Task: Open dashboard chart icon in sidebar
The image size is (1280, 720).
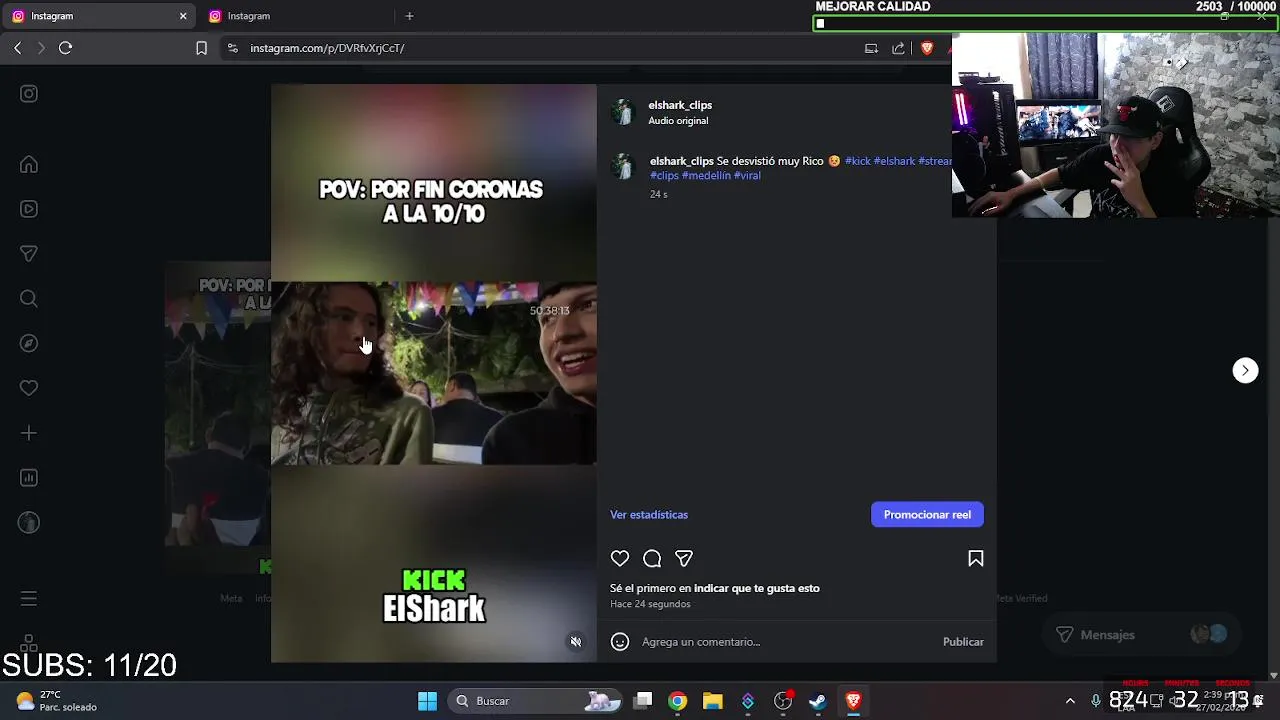Action: pos(29,478)
